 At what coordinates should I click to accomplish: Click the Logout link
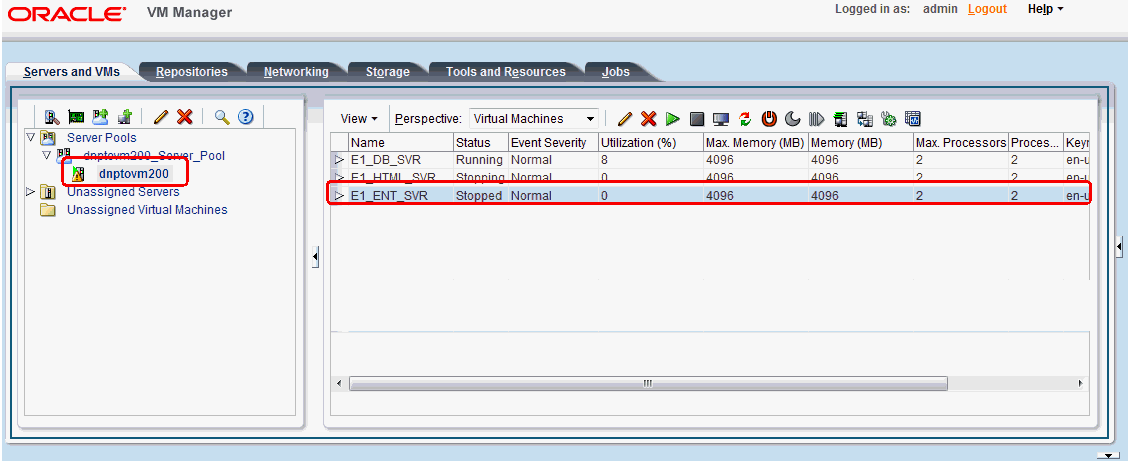tap(987, 9)
